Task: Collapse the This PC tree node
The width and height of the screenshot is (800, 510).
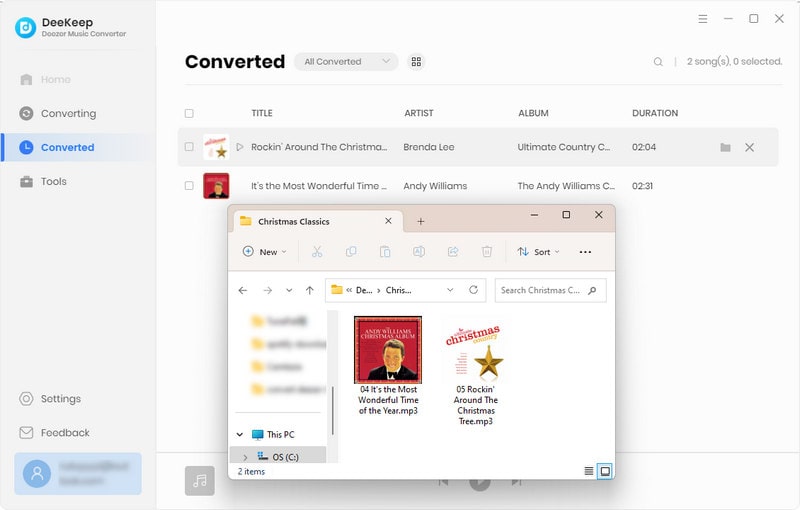Action: tap(239, 435)
